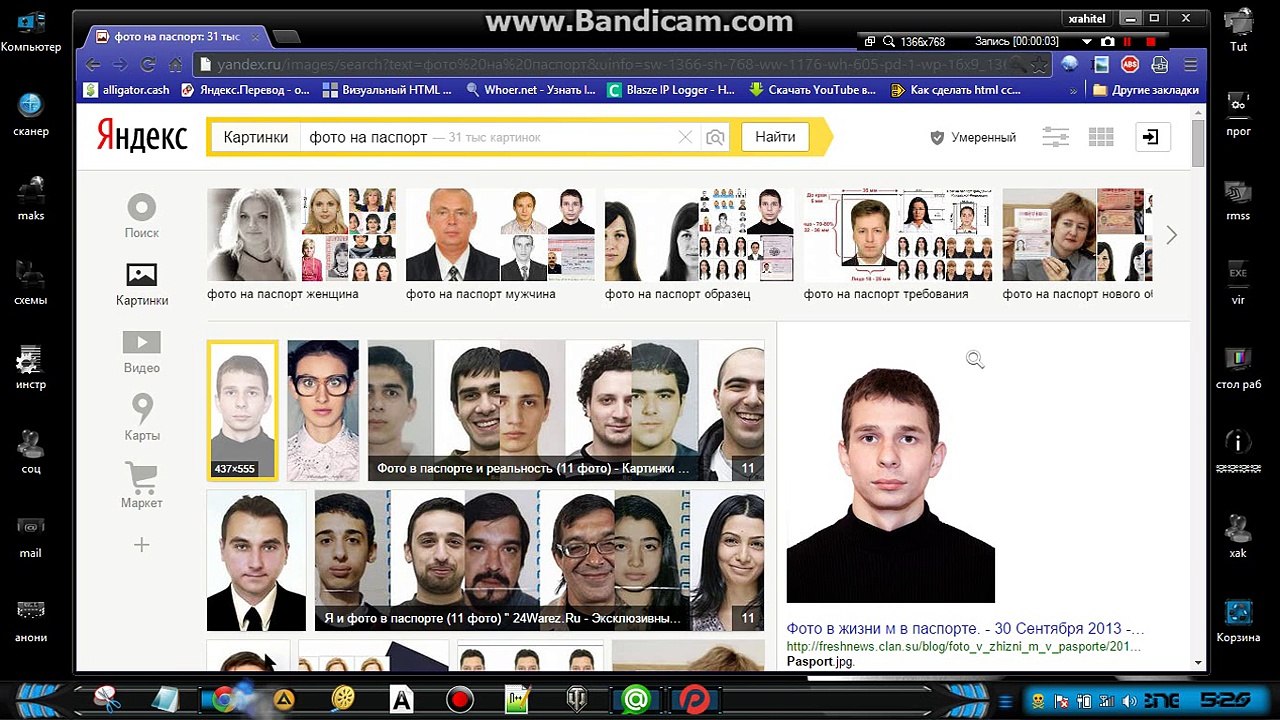
Task: Open the Видео sidebar section
Action: tap(142, 352)
